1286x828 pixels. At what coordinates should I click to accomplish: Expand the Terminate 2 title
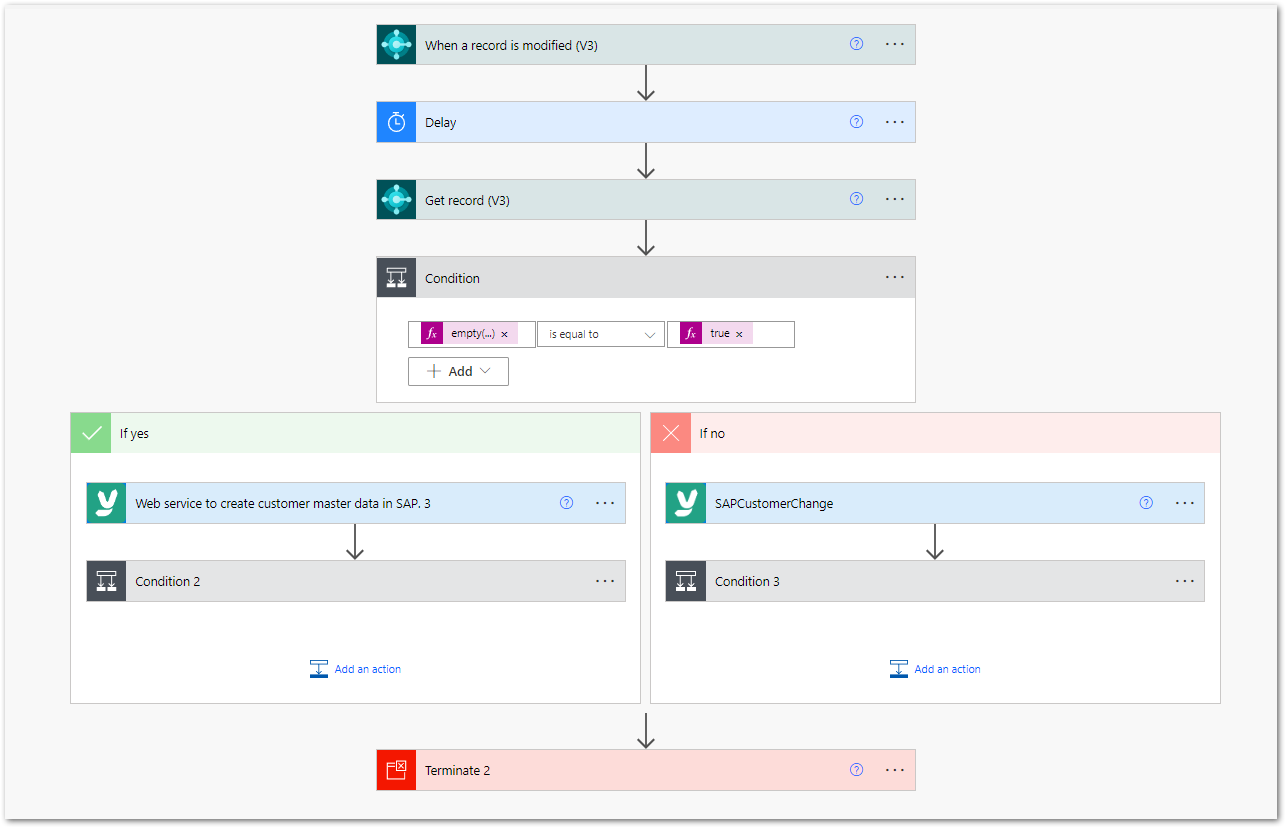click(x=457, y=771)
